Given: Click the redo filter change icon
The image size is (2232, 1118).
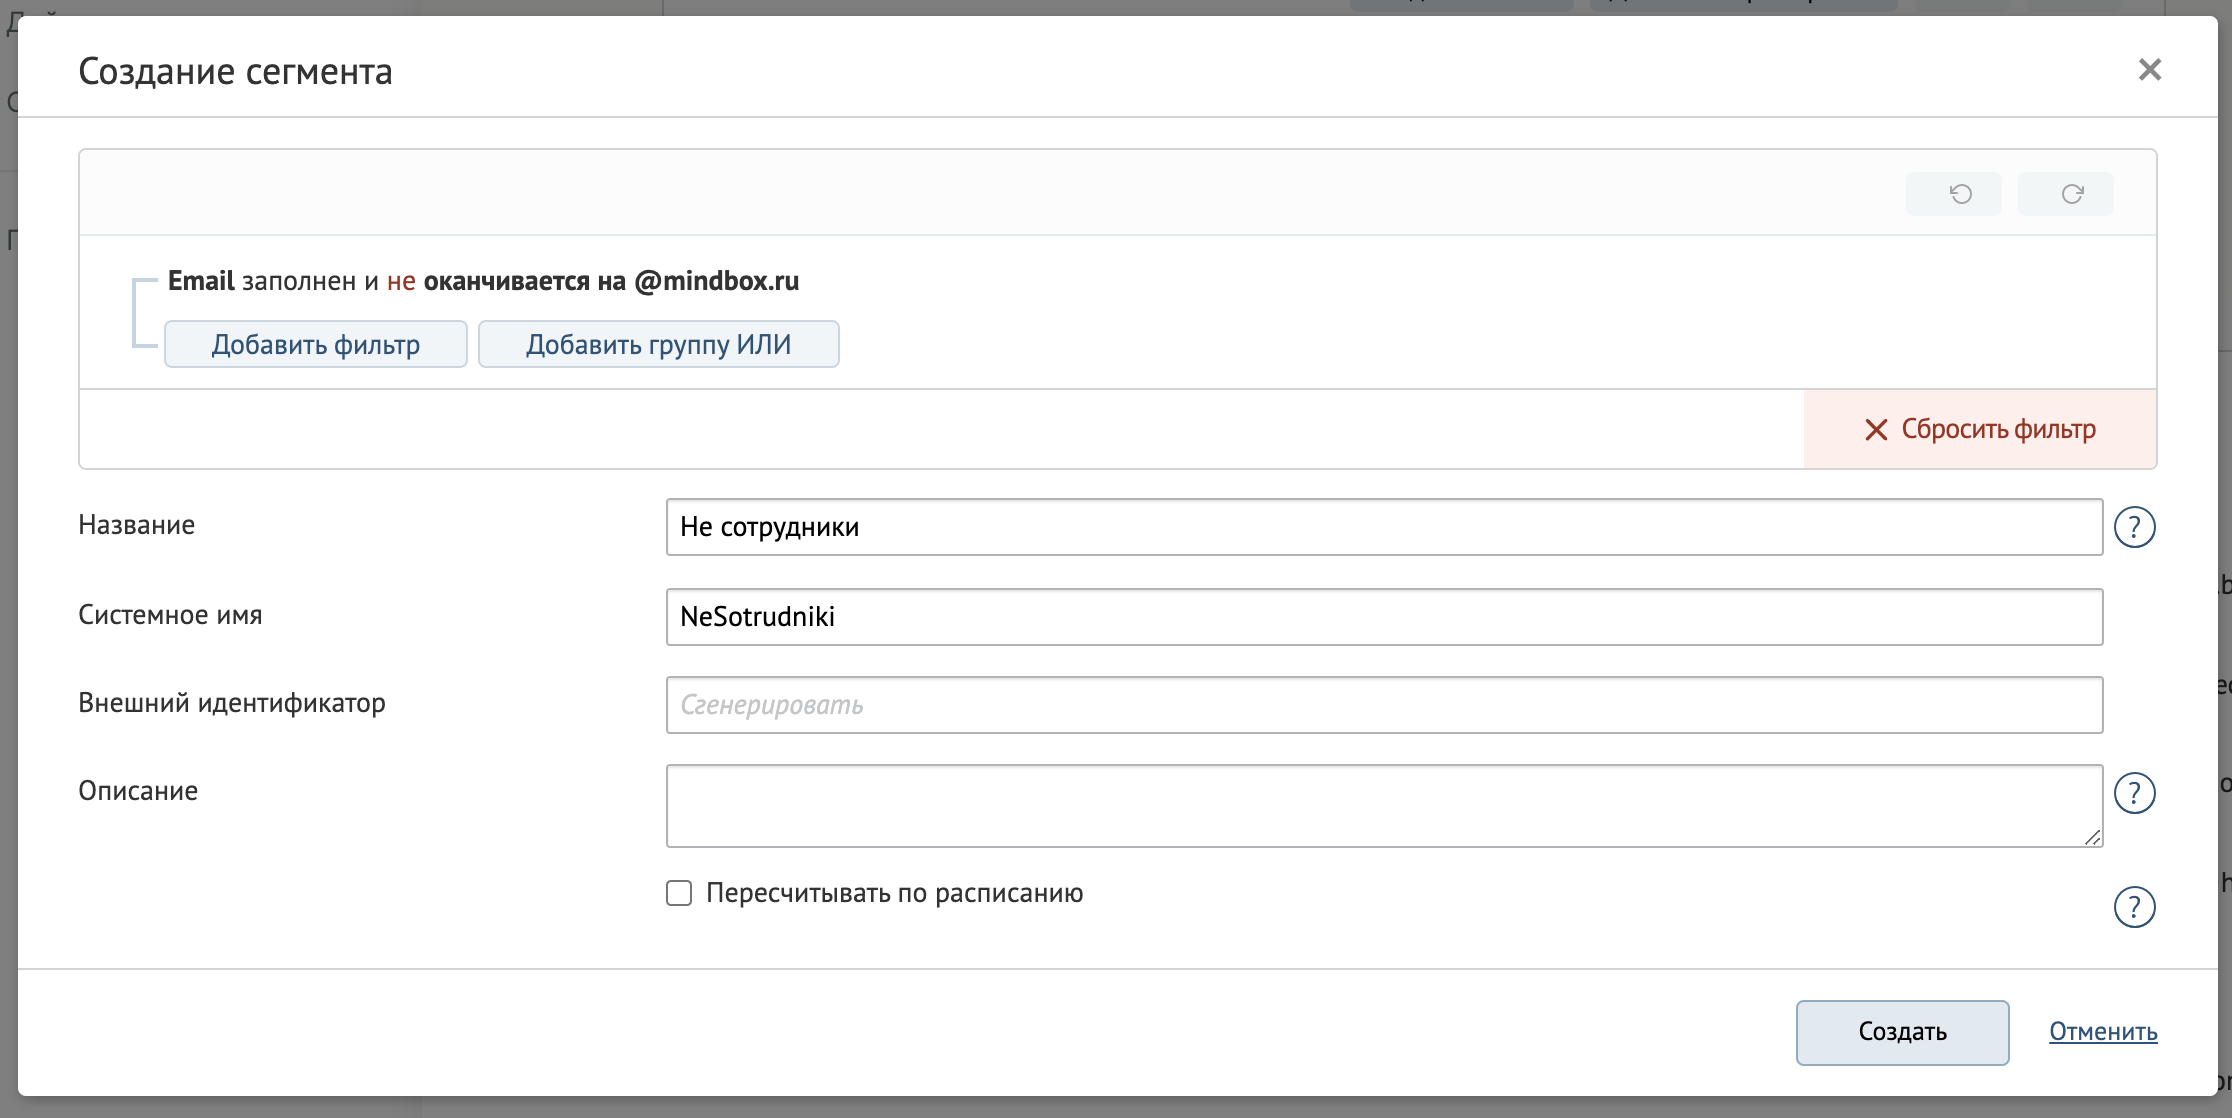Looking at the screenshot, I should click(x=2065, y=194).
